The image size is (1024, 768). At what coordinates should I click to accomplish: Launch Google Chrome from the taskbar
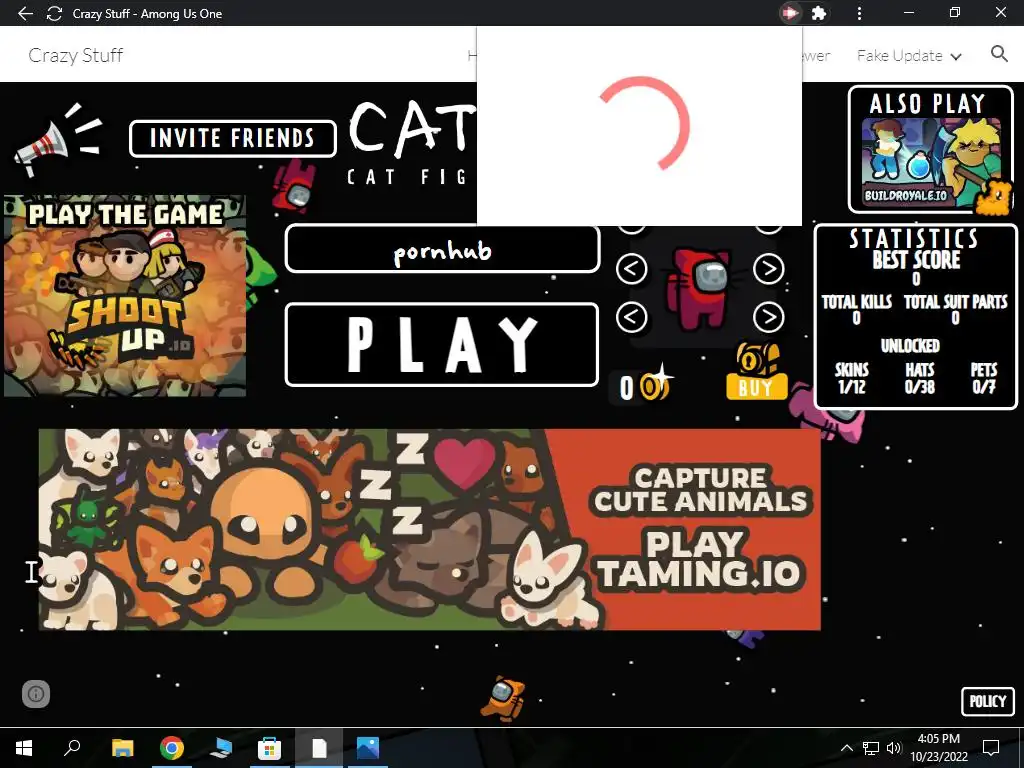coord(172,748)
